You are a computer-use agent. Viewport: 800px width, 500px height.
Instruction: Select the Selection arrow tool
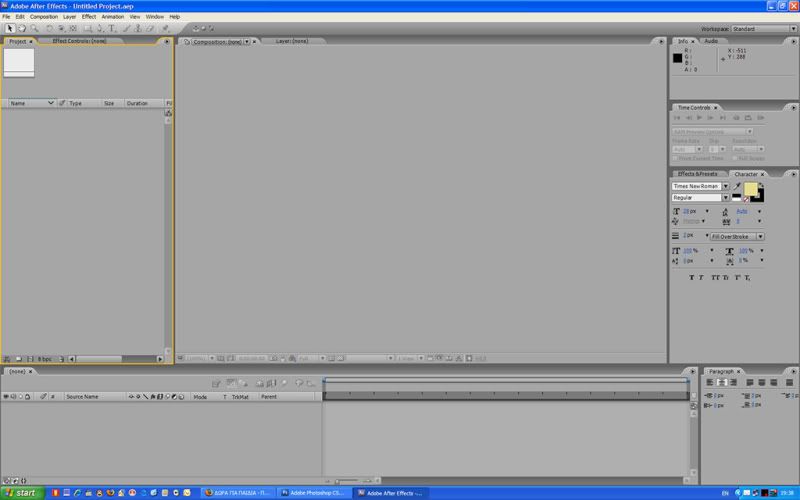10,29
